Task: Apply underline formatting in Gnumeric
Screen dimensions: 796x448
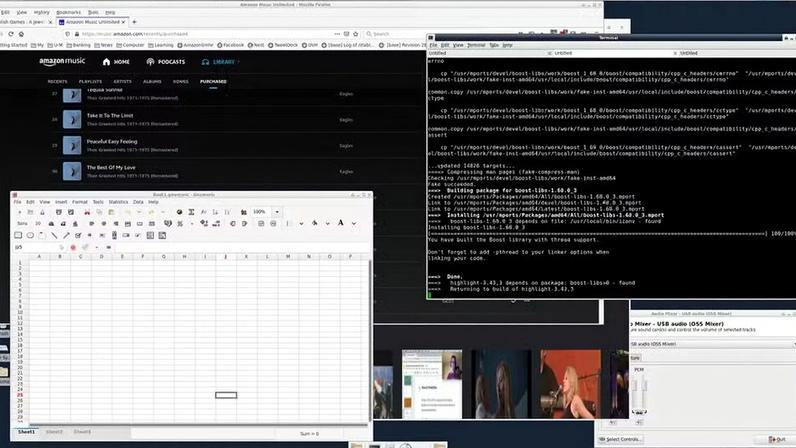Action: tap(75, 223)
